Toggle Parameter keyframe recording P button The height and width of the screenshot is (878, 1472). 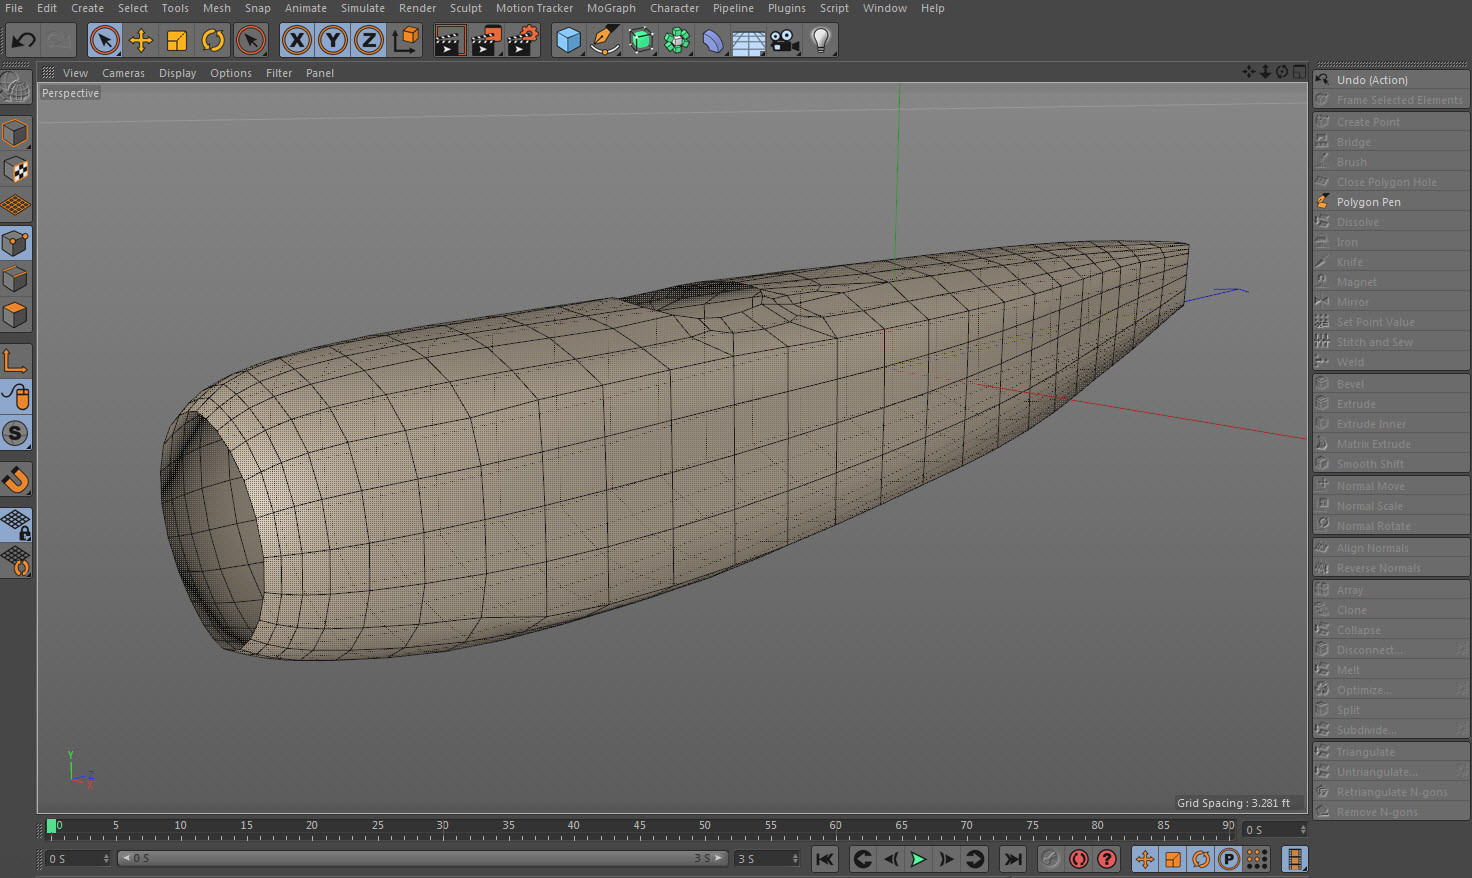click(x=1229, y=859)
